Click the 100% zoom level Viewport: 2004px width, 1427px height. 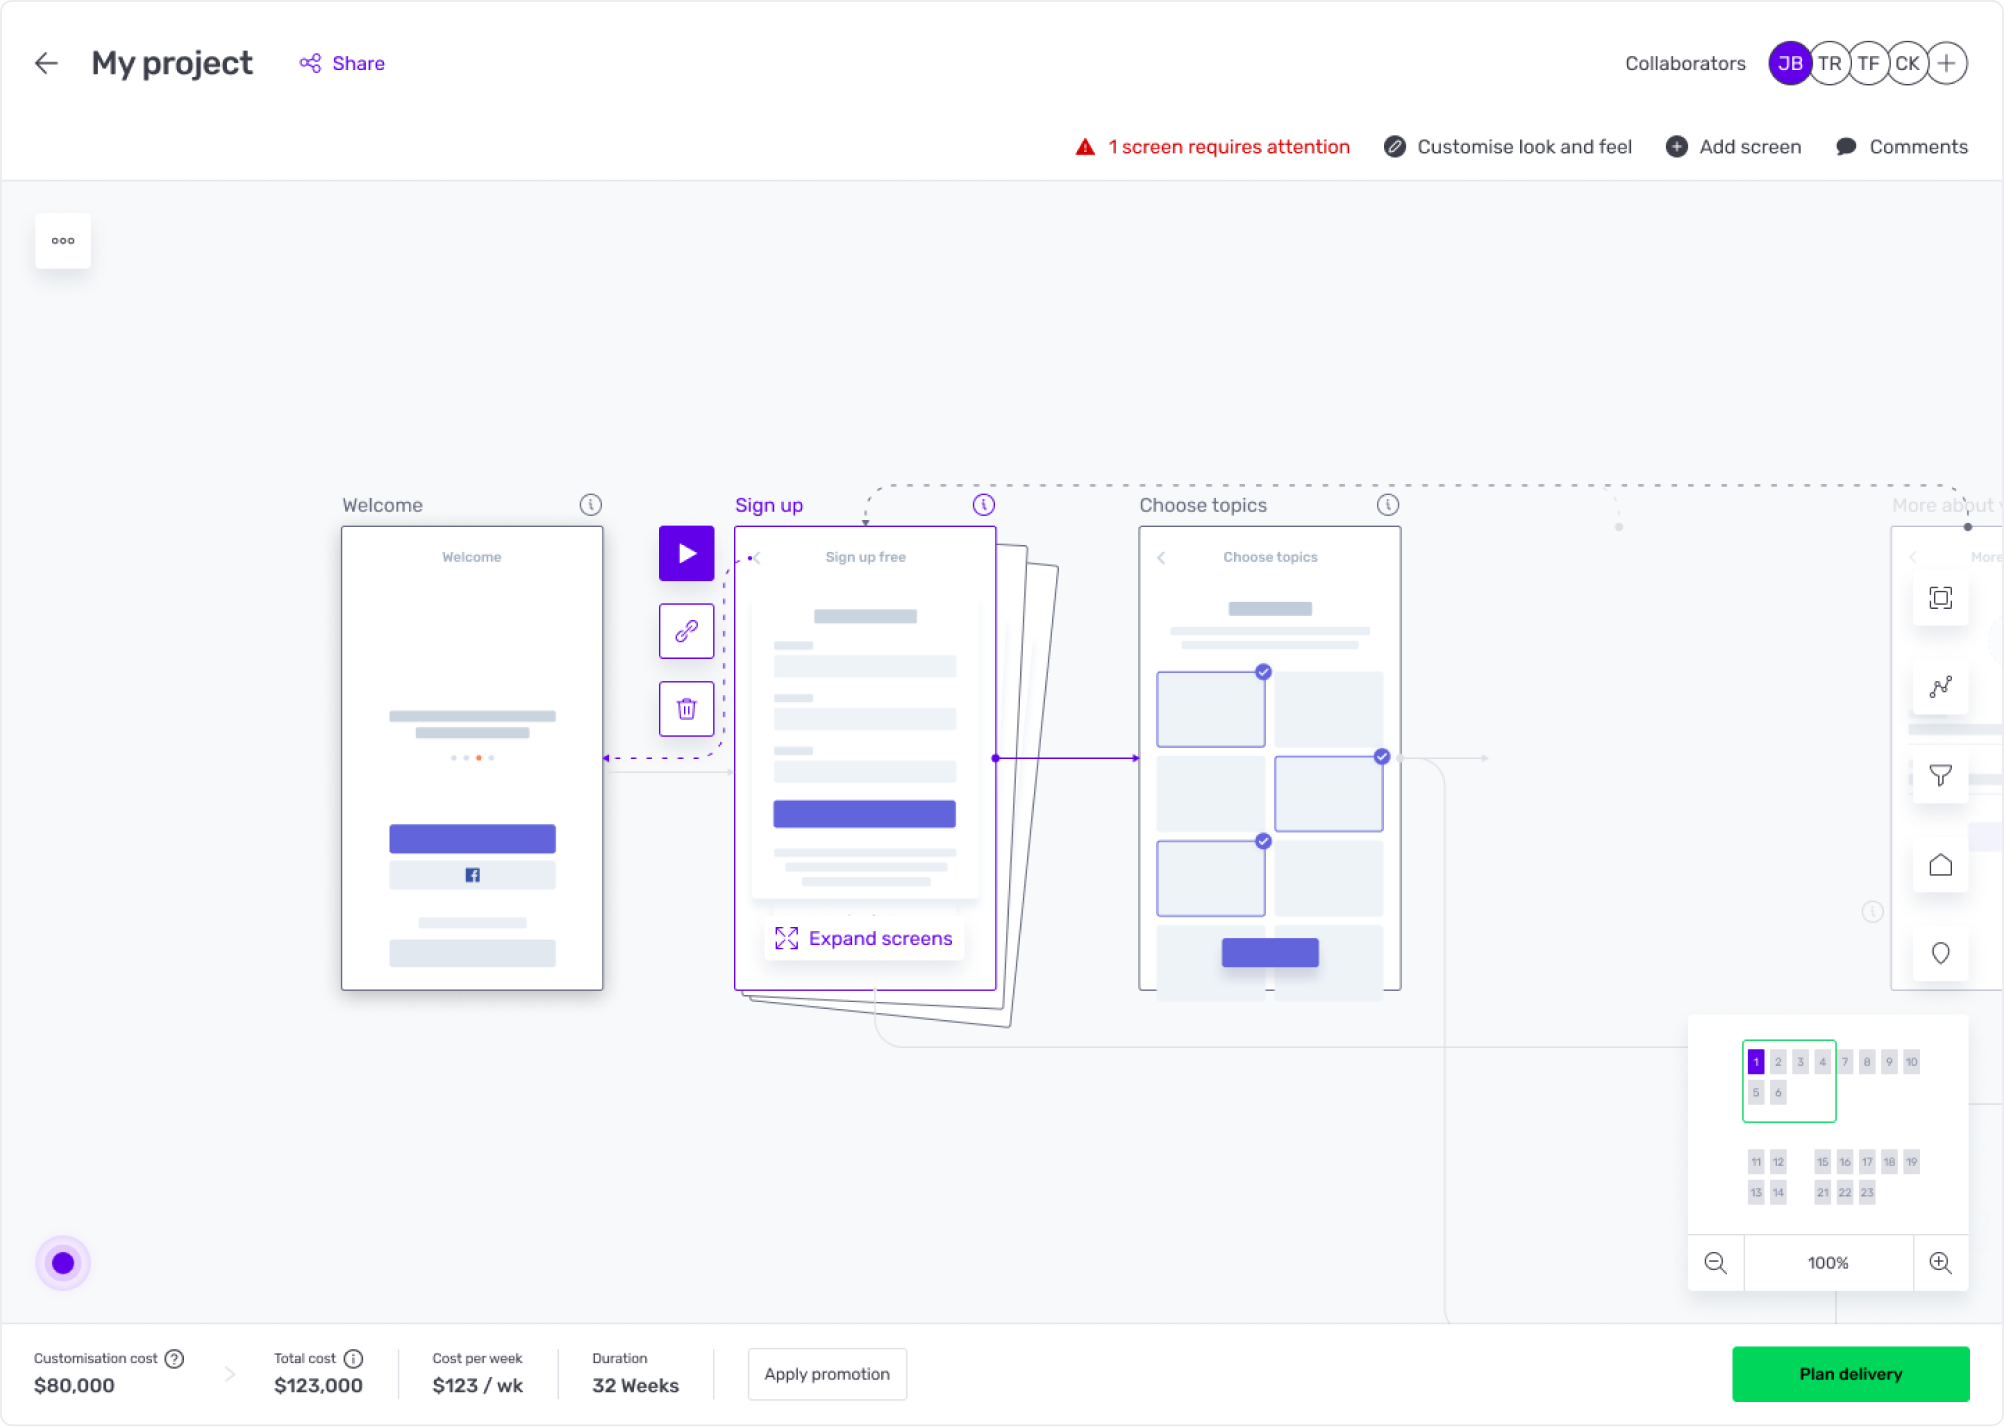(x=1828, y=1263)
